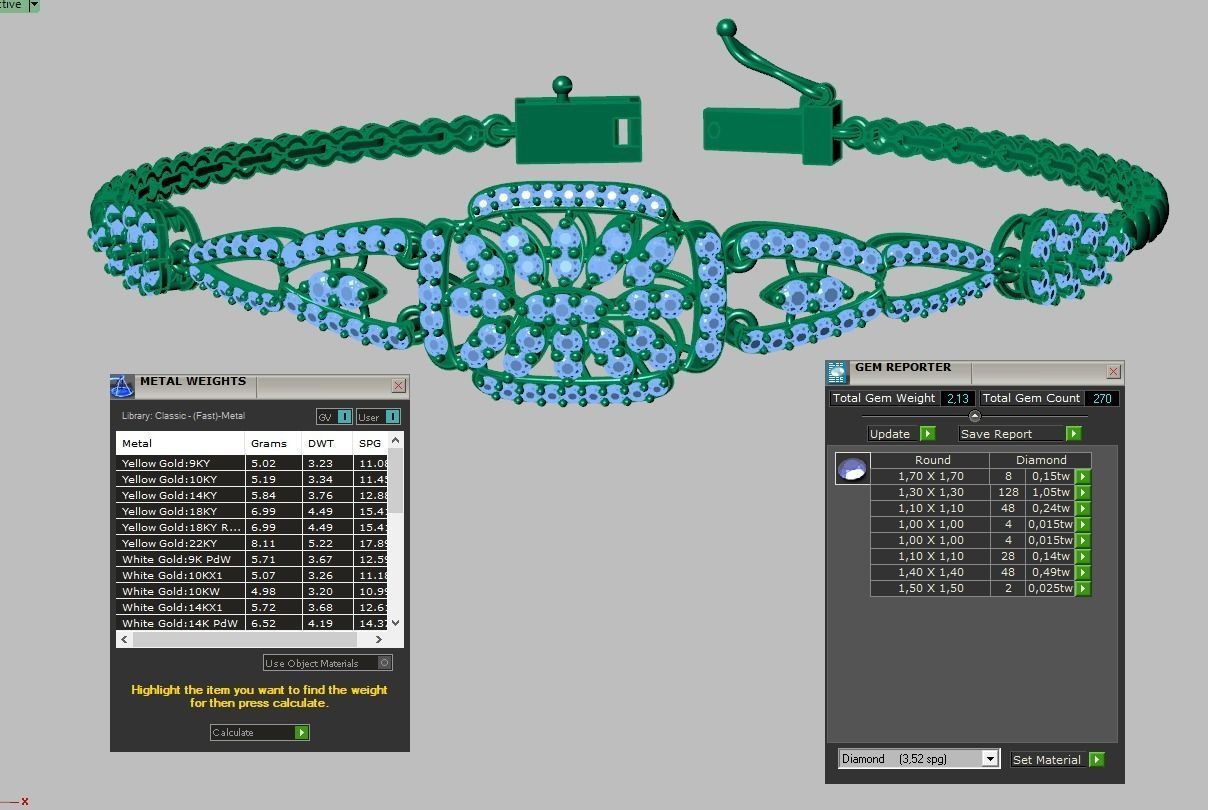Click the Save Report button
1208x810 pixels.
[x=1020, y=434]
